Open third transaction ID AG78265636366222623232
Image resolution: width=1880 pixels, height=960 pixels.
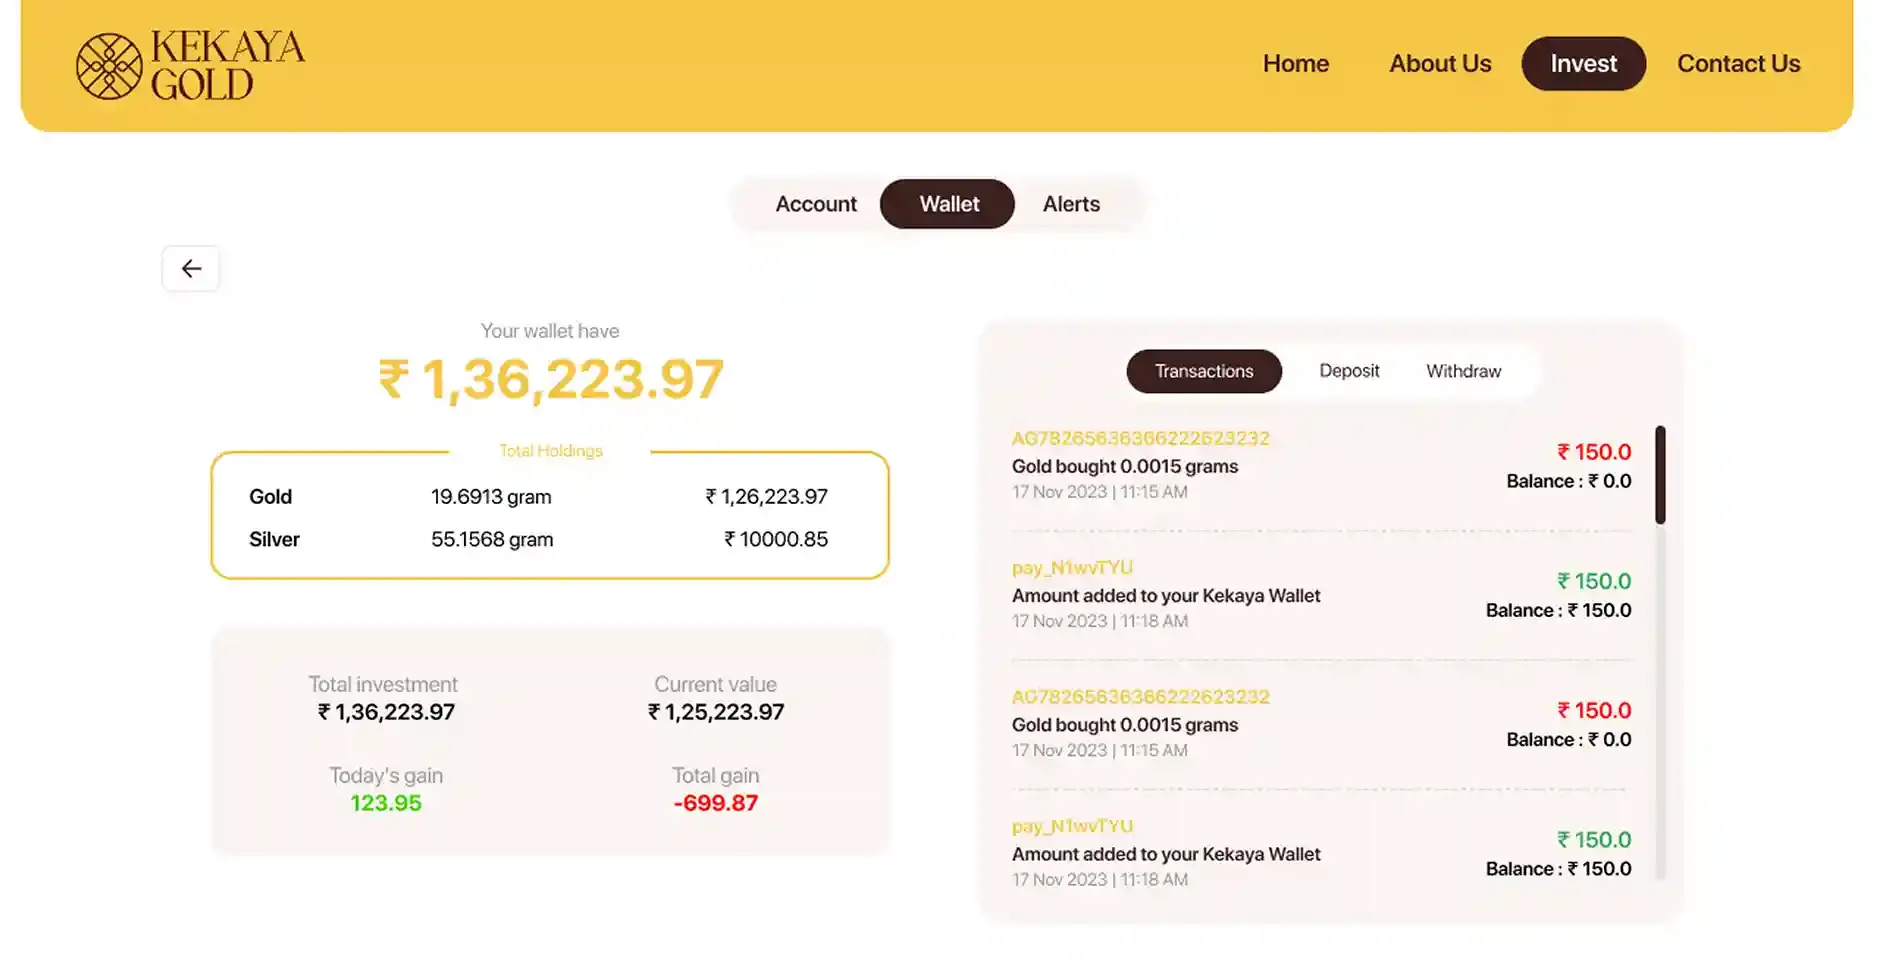pyautogui.click(x=1140, y=697)
